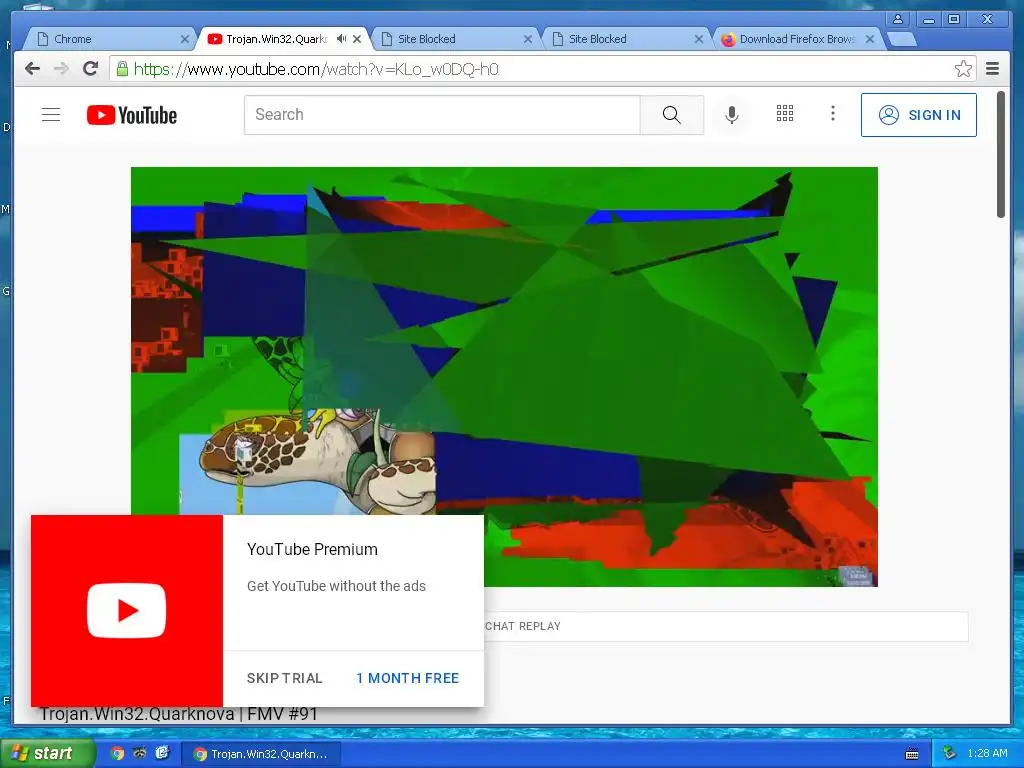Launch Chrome from quick launch

pyautogui.click(x=117, y=754)
